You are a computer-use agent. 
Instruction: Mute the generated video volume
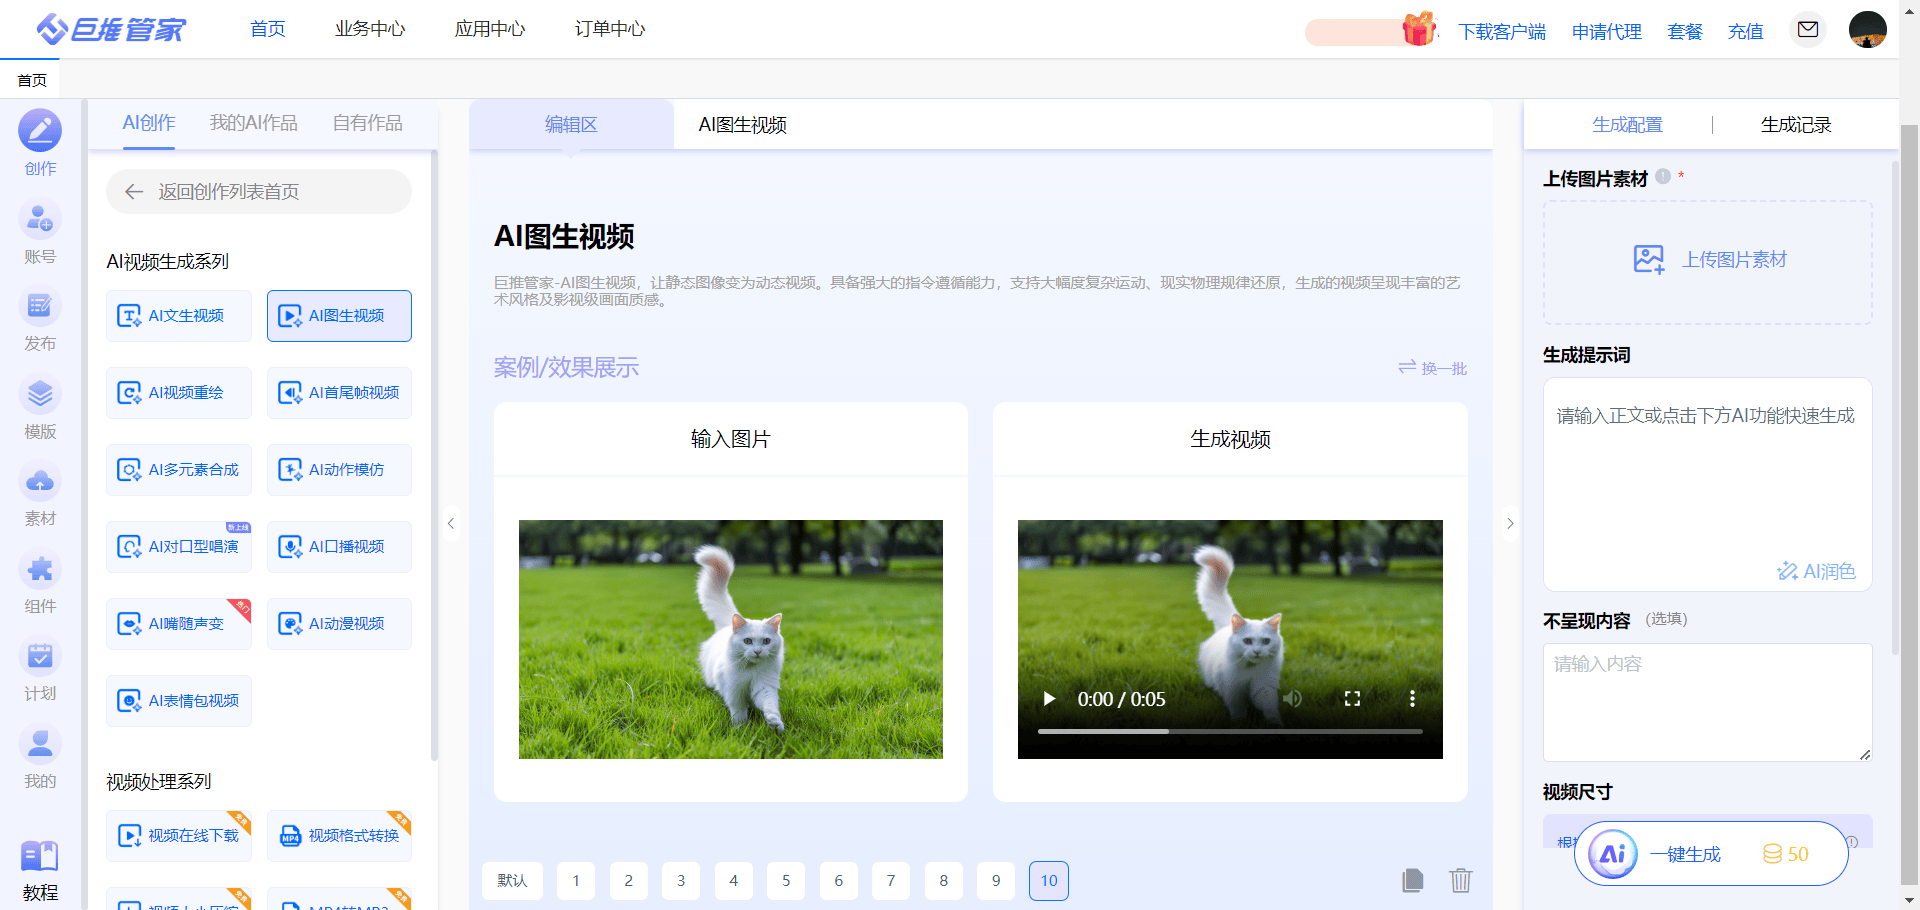coord(1293,699)
